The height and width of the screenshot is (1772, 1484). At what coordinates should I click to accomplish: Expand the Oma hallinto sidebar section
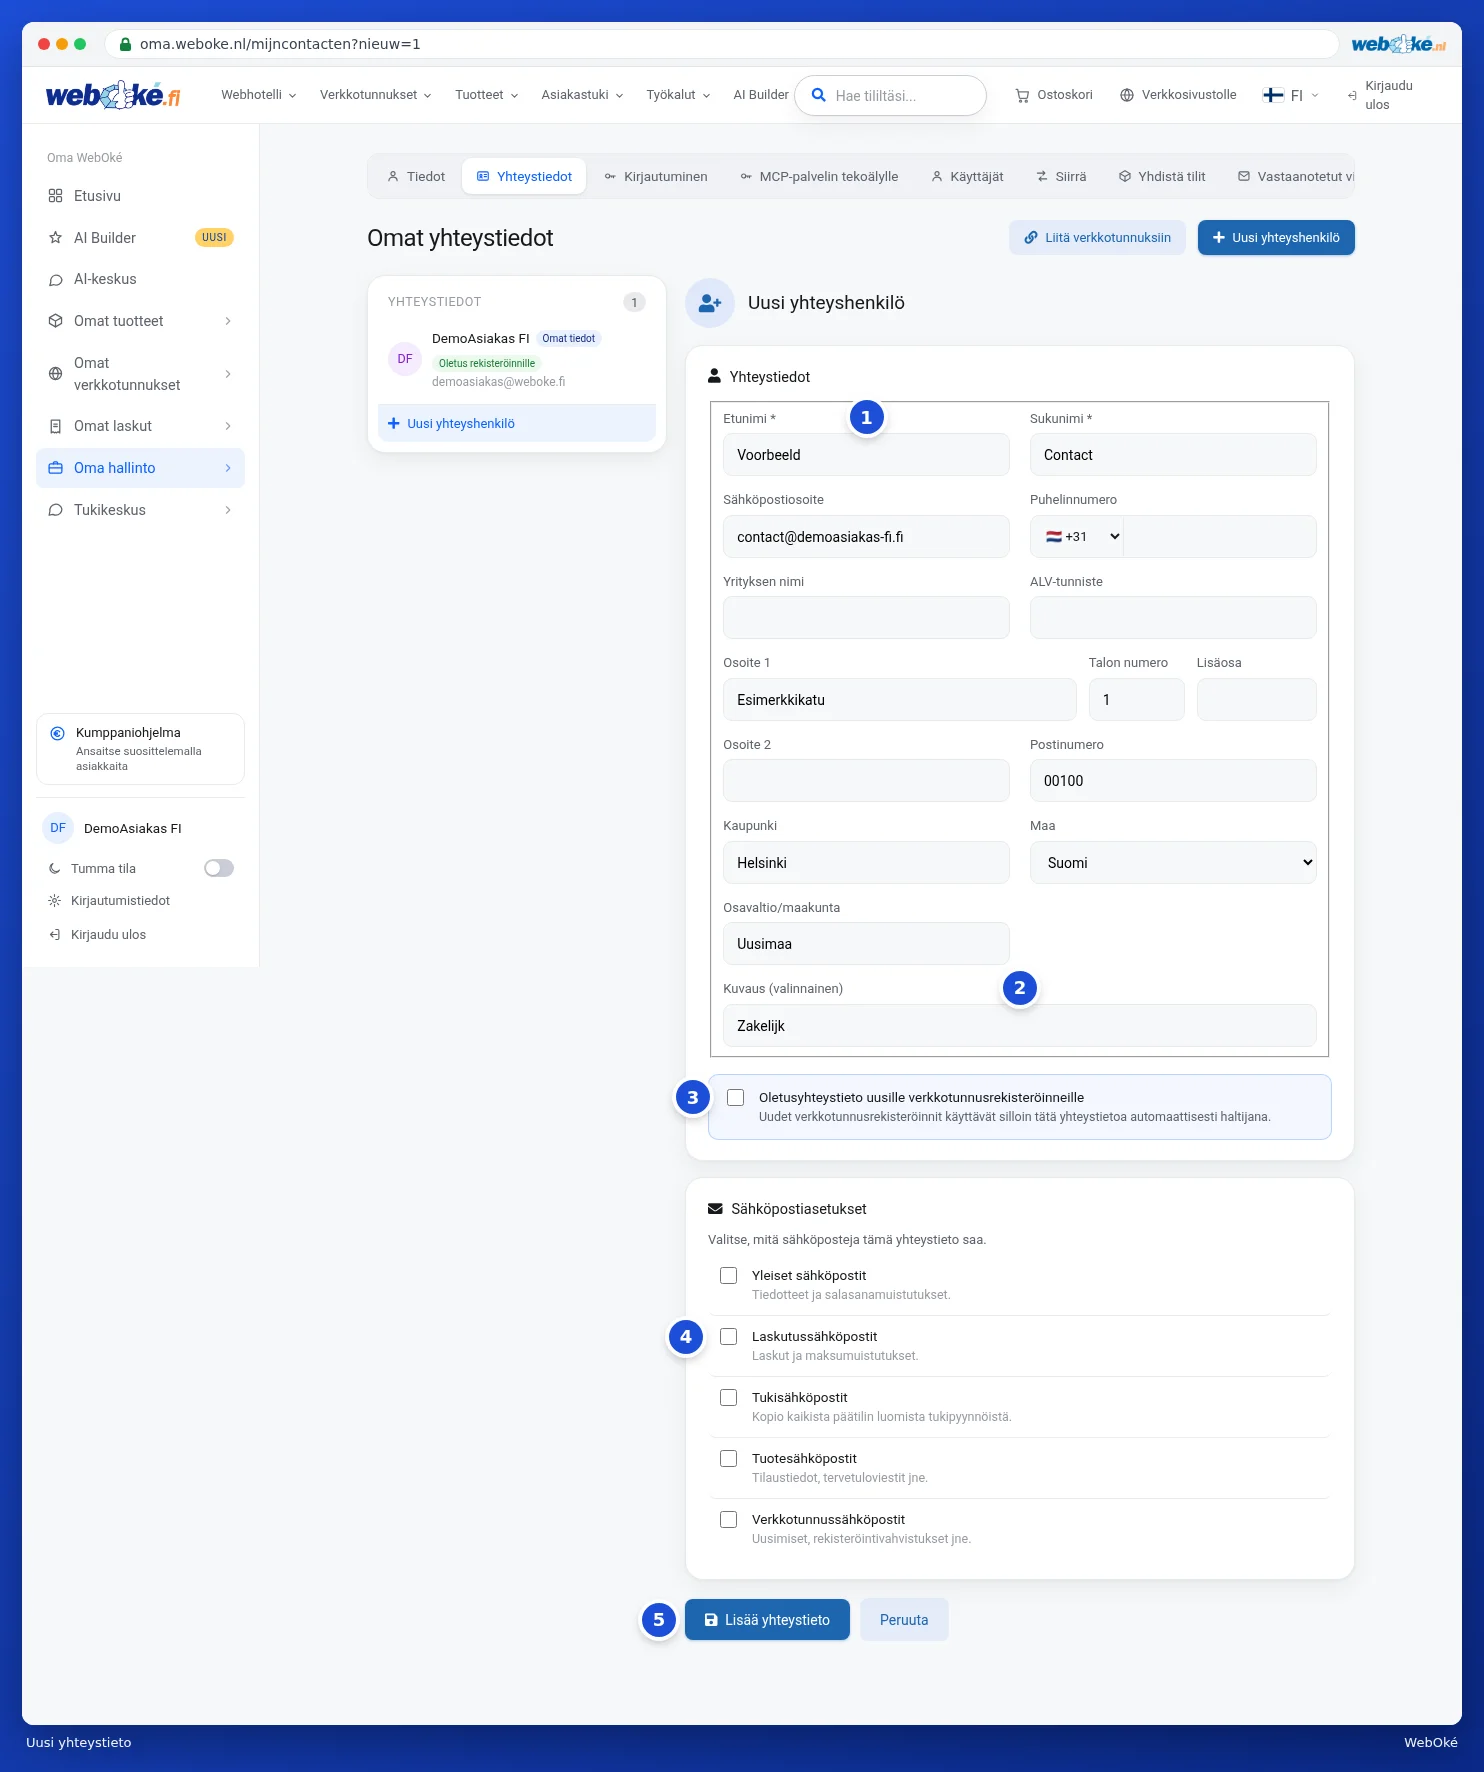(140, 468)
